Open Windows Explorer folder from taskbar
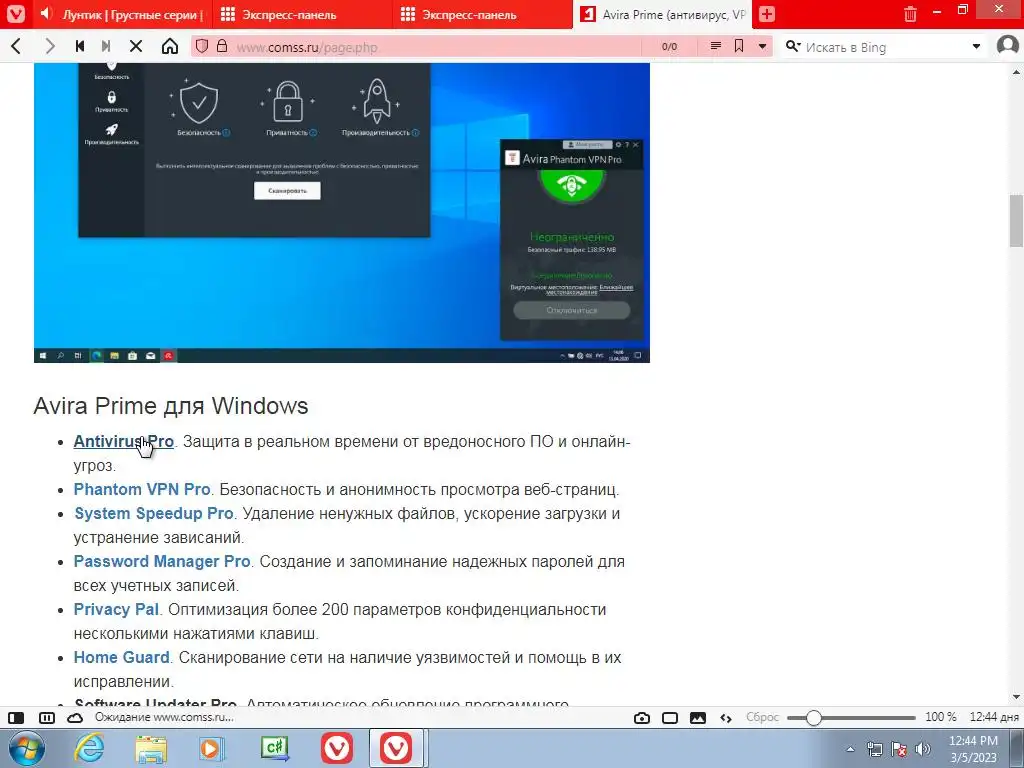Image resolution: width=1024 pixels, height=768 pixels. [151, 748]
